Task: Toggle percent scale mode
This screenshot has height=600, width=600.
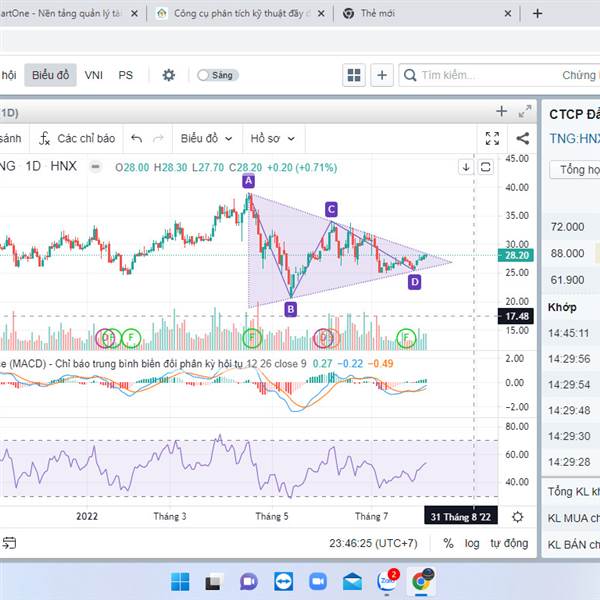Action: 448,543
